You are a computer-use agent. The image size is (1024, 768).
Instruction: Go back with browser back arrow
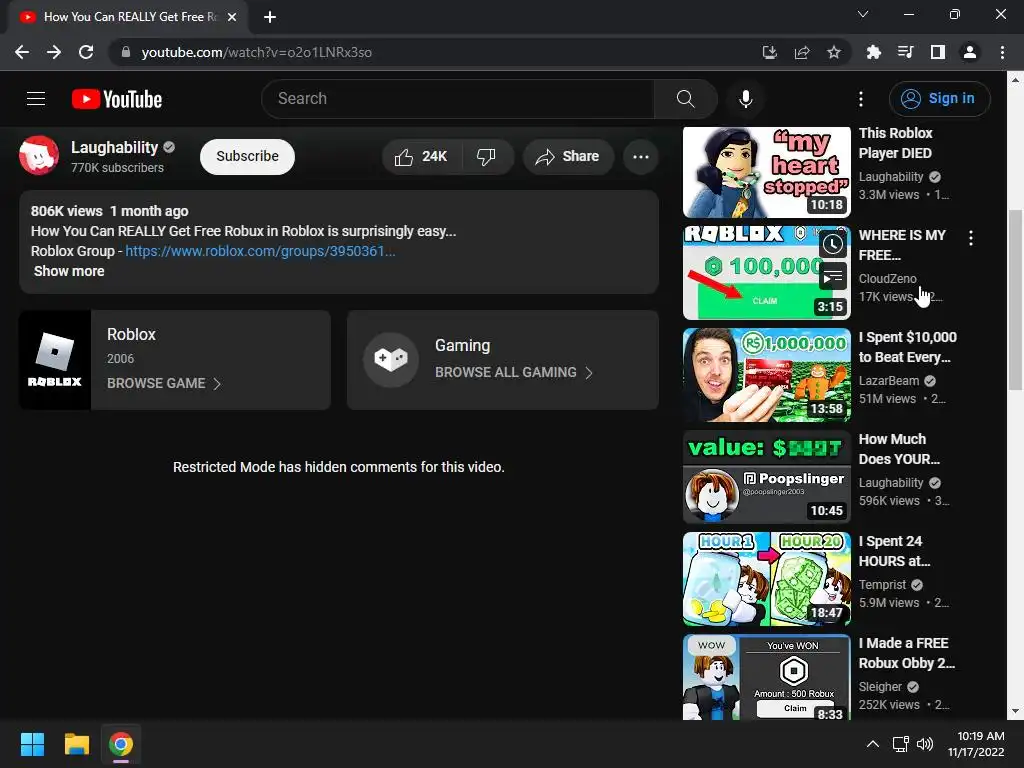(22, 52)
